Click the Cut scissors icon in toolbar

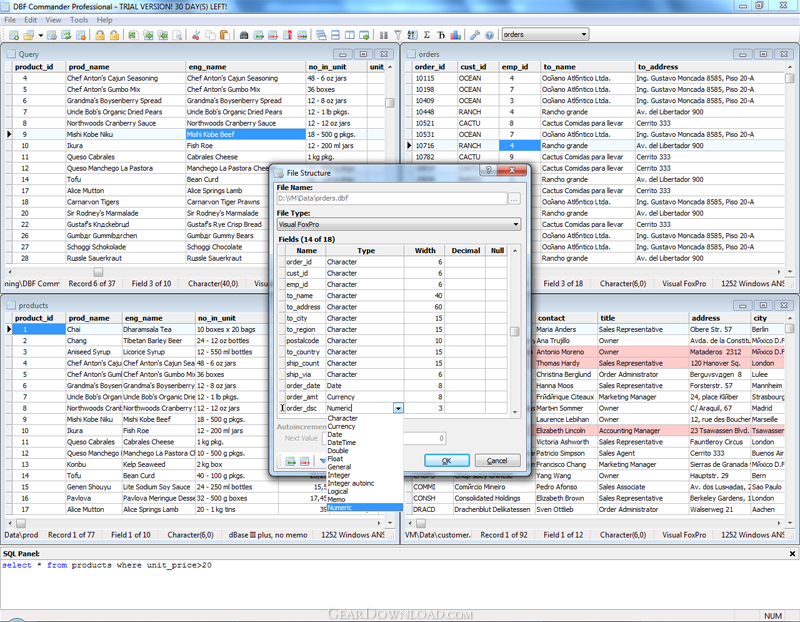click(x=195, y=35)
